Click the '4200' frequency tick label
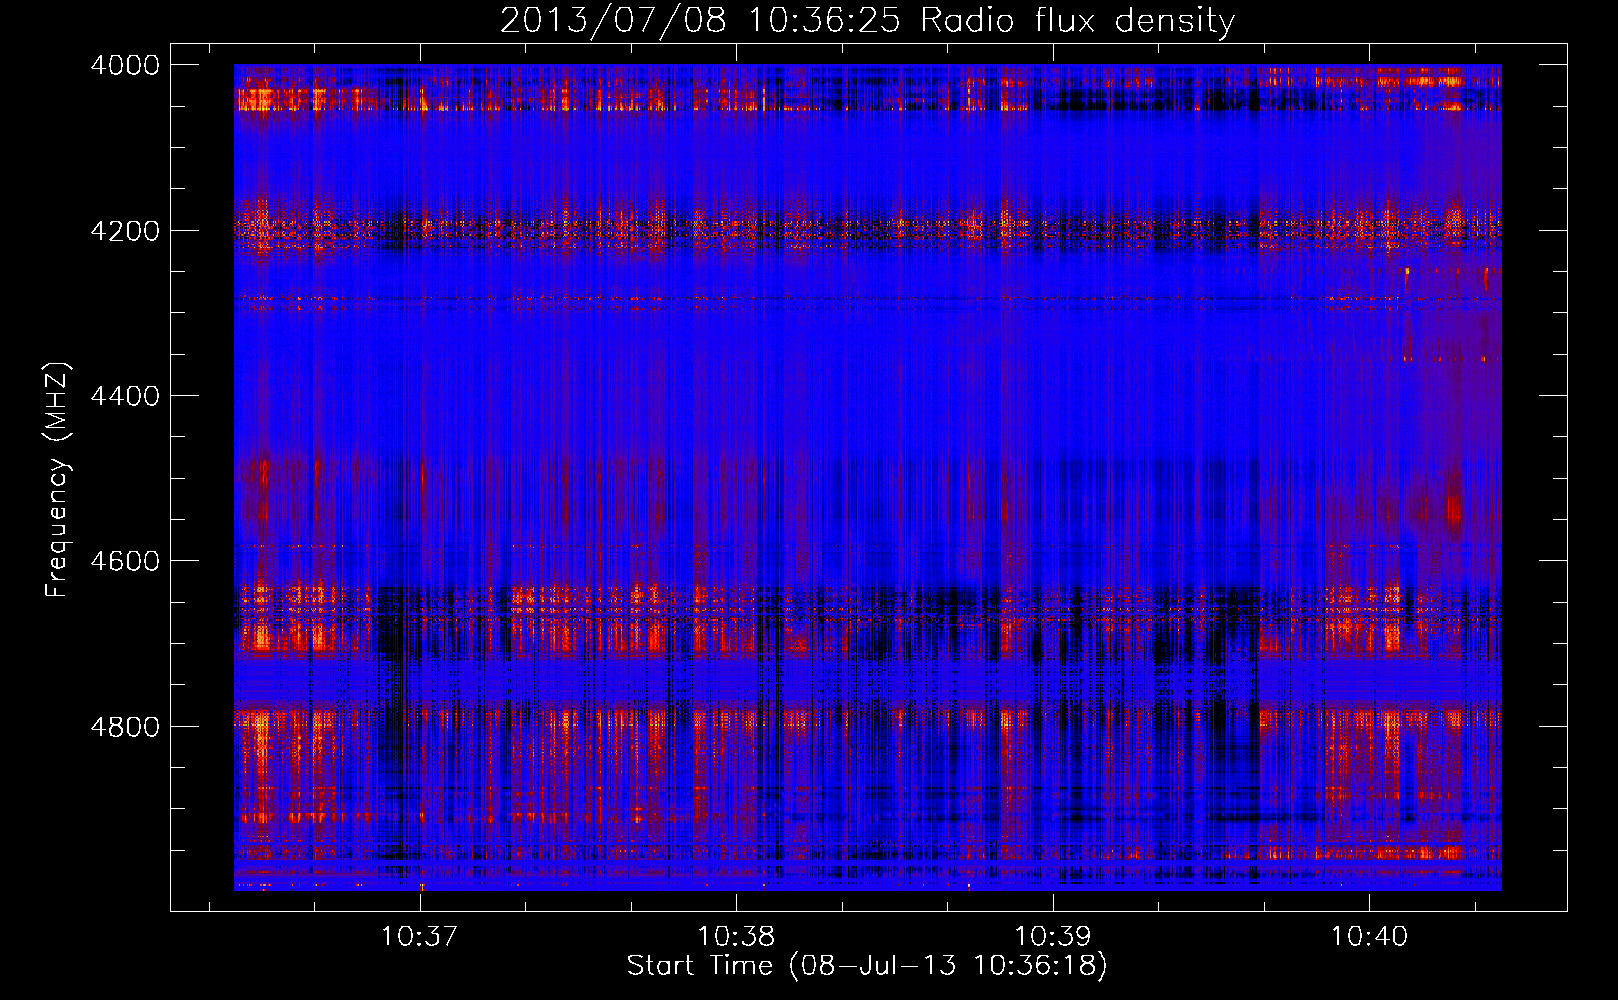 coord(125,230)
